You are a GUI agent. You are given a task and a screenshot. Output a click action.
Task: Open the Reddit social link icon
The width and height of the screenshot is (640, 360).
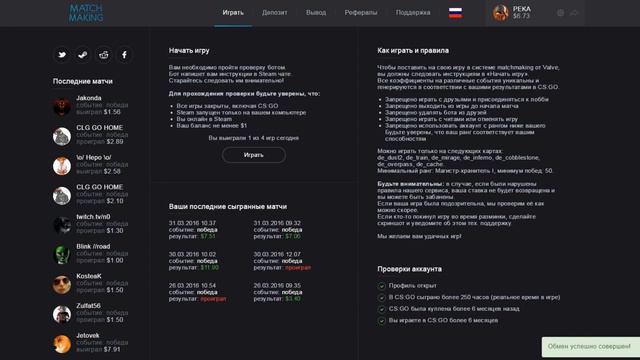tap(104, 55)
